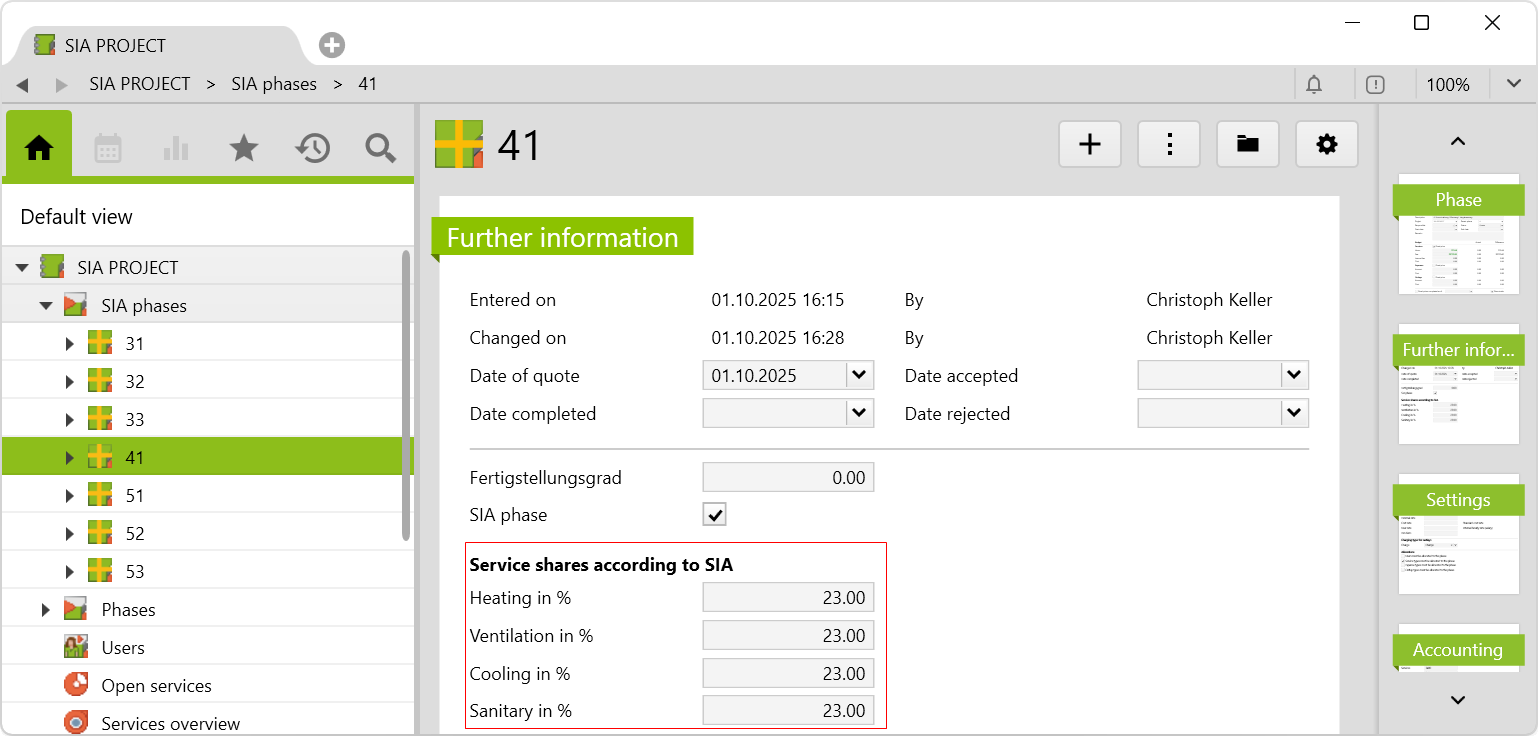Click the folder button in header
The height and width of the screenshot is (736, 1538).
click(1247, 145)
